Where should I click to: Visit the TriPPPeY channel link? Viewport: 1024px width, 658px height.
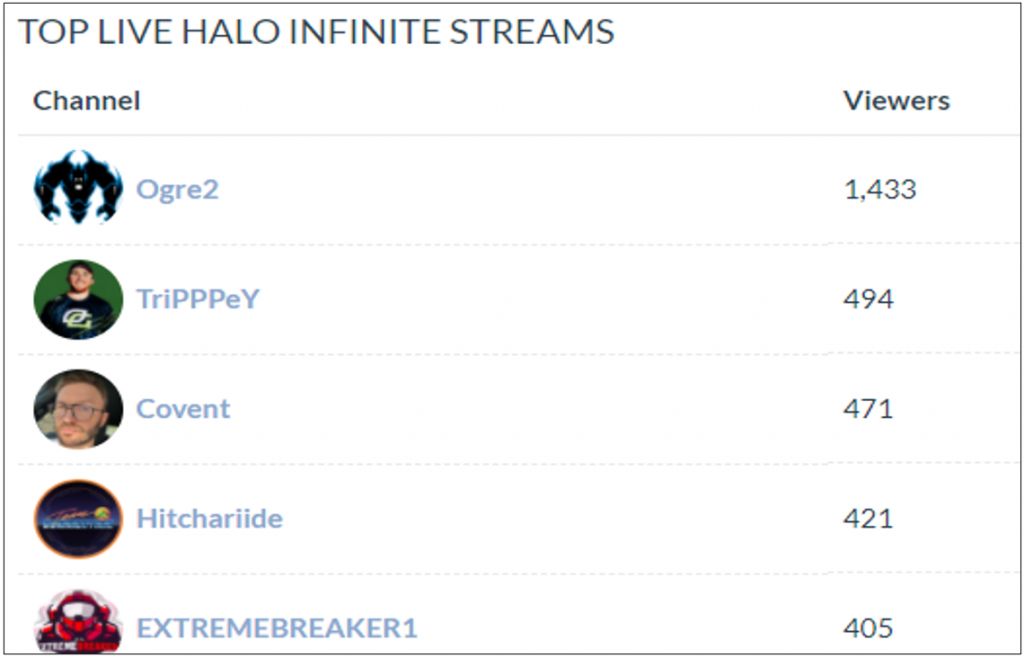coord(198,299)
